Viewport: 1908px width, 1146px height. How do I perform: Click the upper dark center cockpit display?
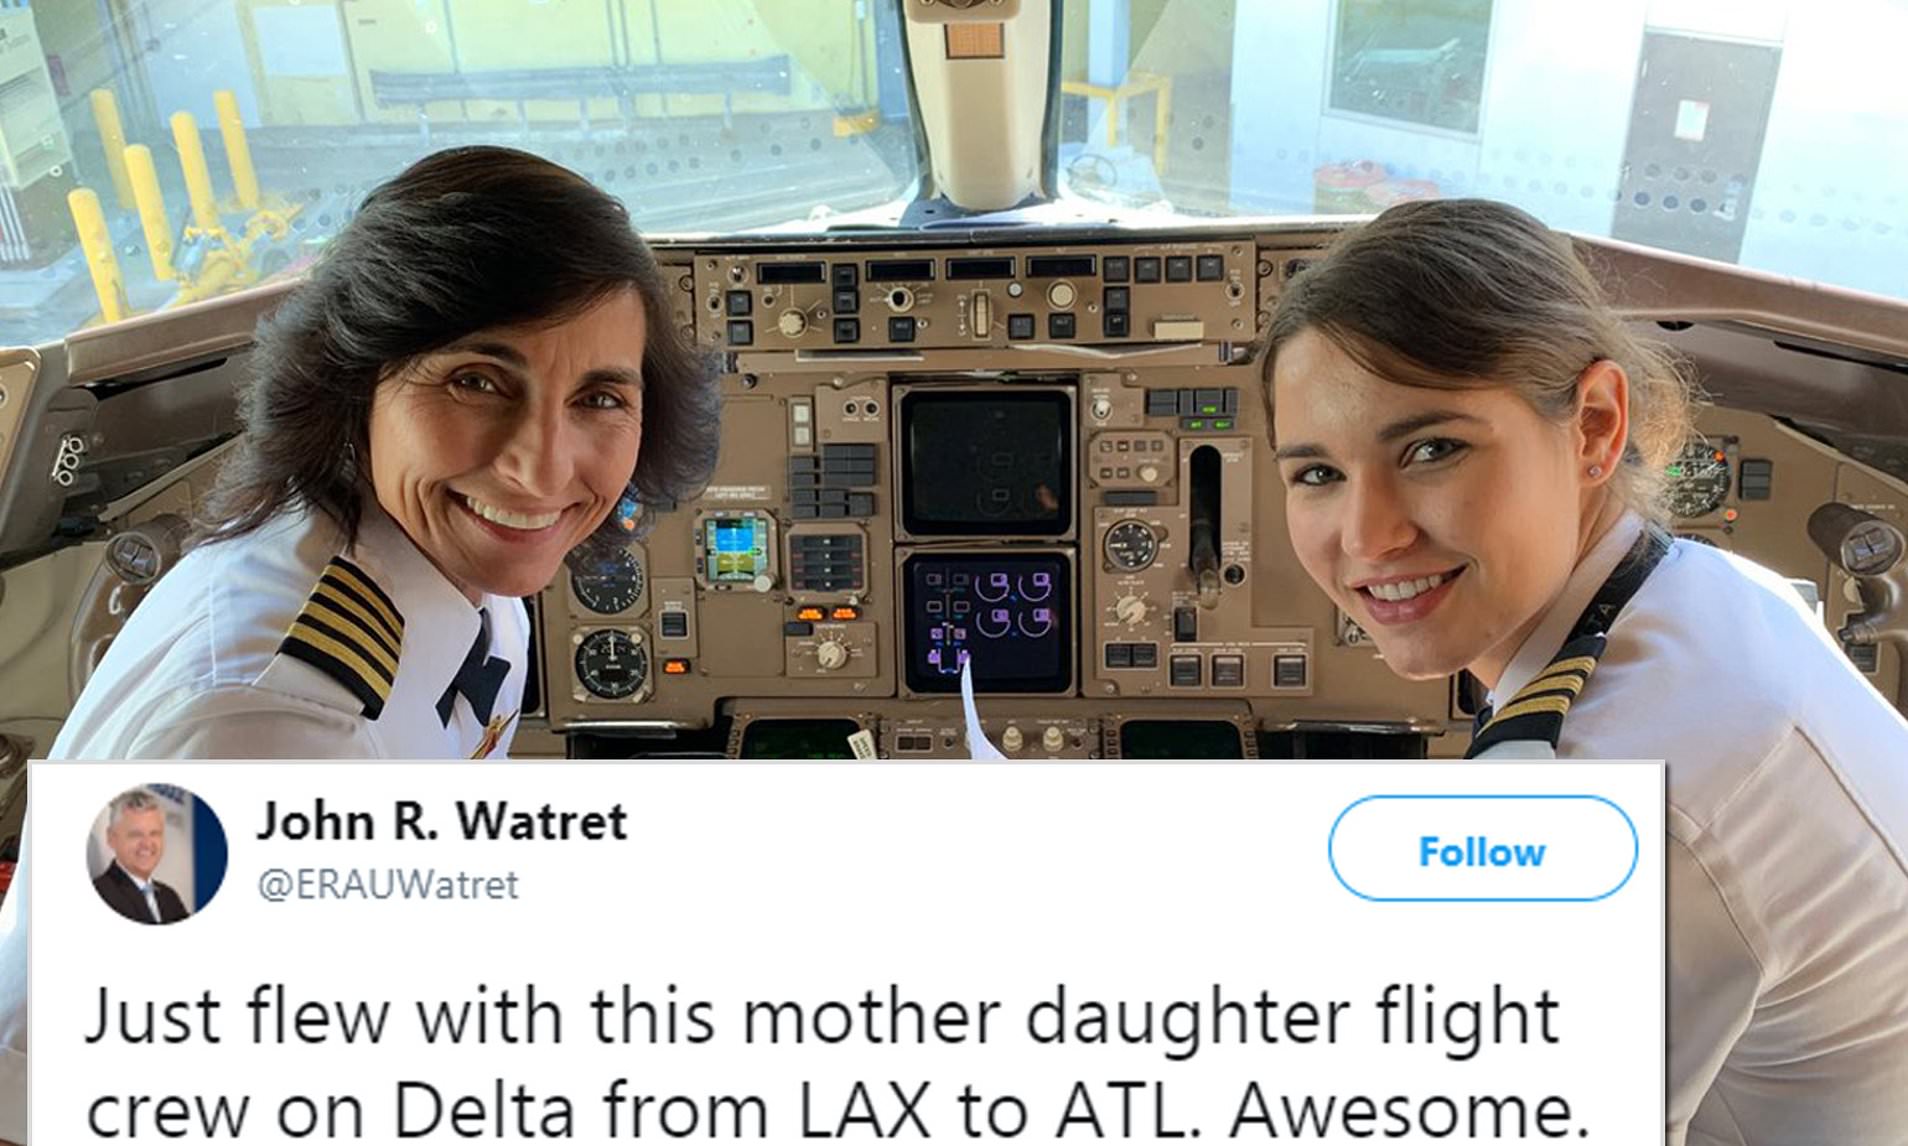click(986, 462)
